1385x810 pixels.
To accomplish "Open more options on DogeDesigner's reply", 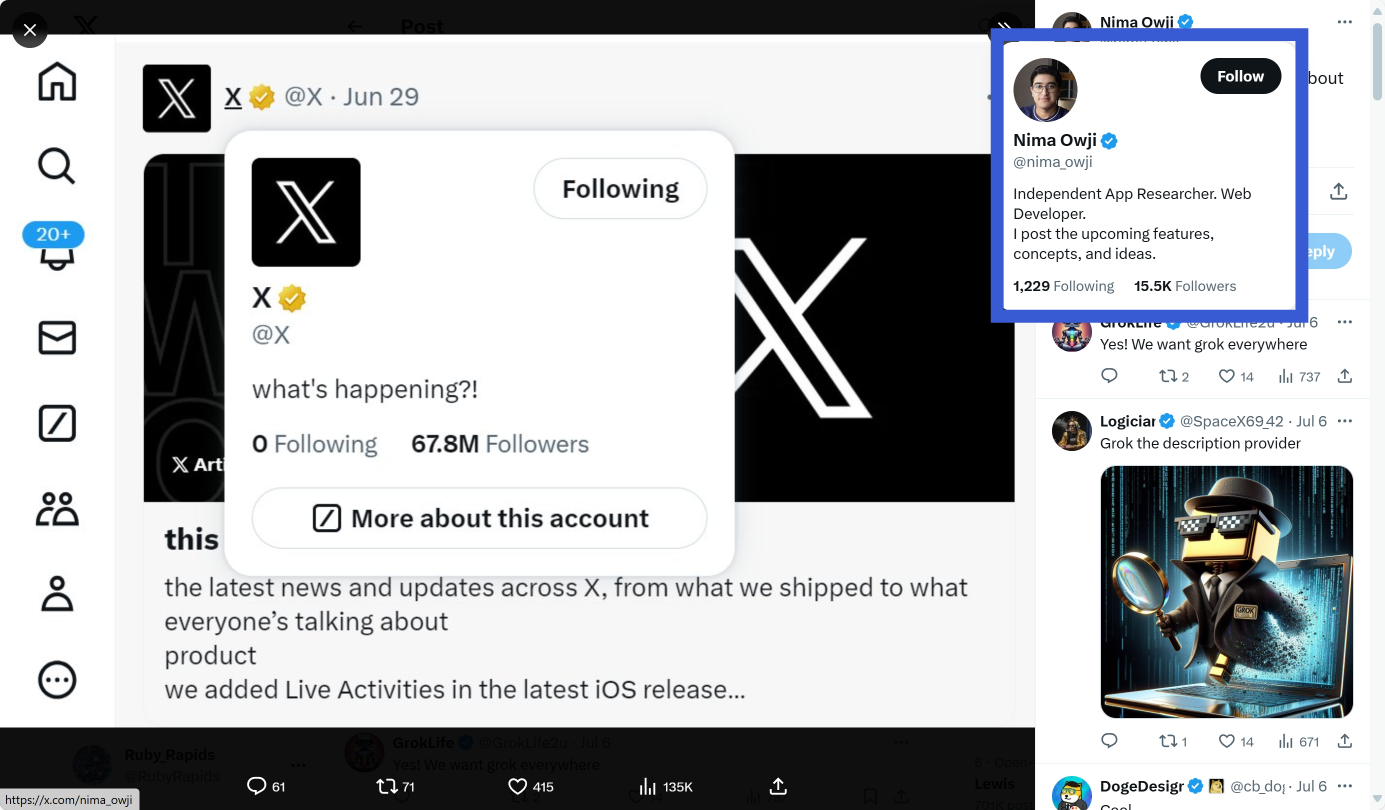I will [x=1344, y=786].
